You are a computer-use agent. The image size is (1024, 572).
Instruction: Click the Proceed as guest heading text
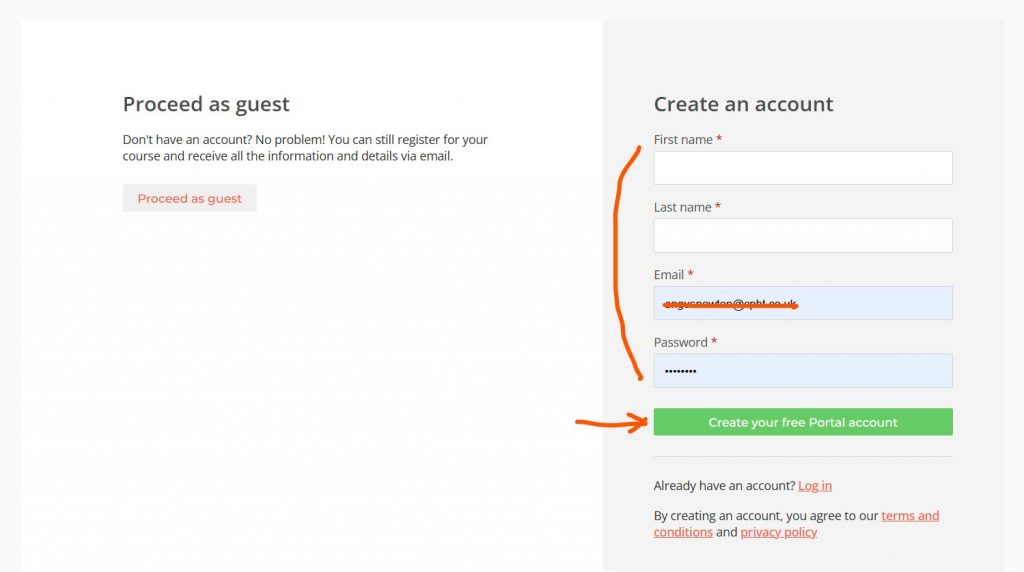point(206,104)
